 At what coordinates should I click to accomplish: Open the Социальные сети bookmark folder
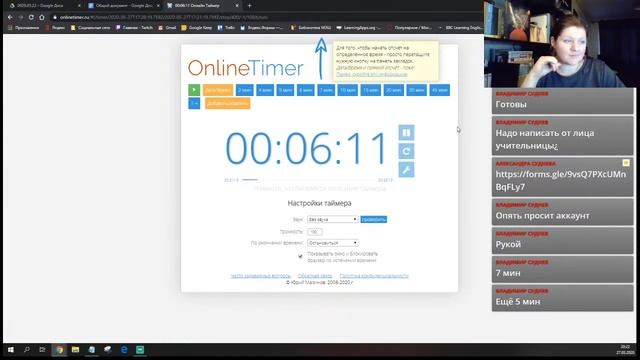[x=90, y=28]
